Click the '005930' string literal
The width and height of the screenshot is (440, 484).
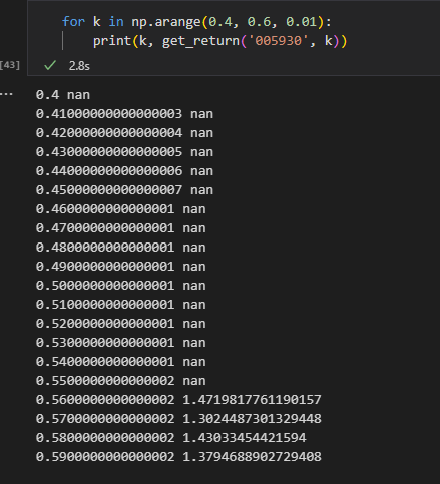(x=278, y=41)
